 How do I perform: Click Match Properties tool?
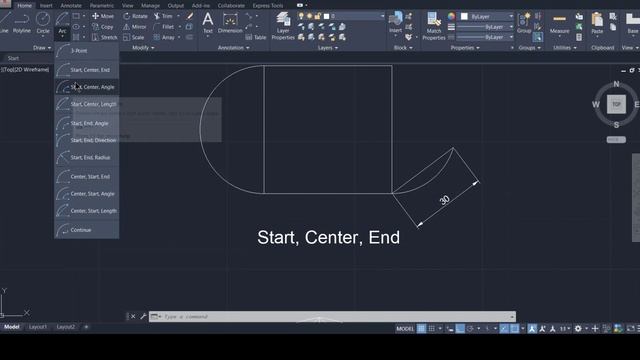coord(433,26)
